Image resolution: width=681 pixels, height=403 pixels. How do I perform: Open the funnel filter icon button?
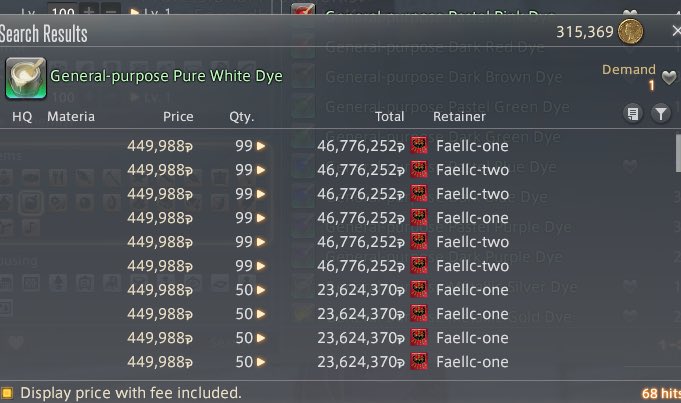coord(661,114)
